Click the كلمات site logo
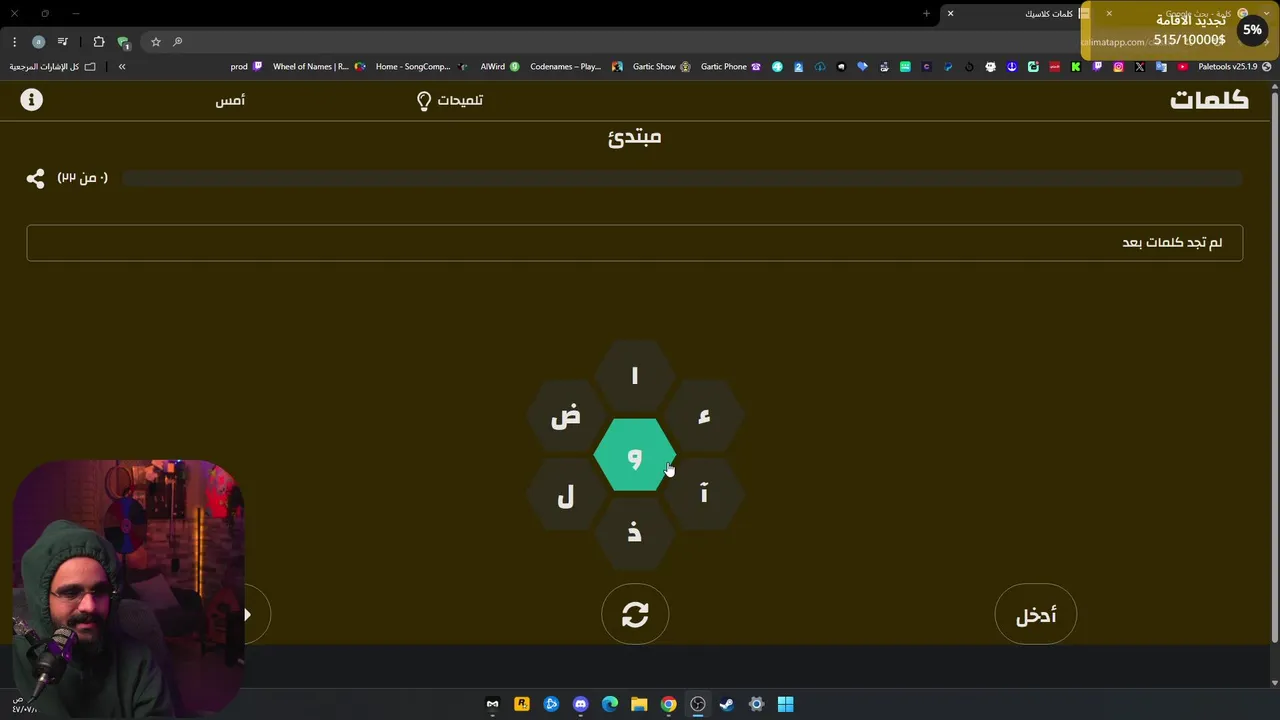The width and height of the screenshot is (1280, 720). [x=1210, y=100]
